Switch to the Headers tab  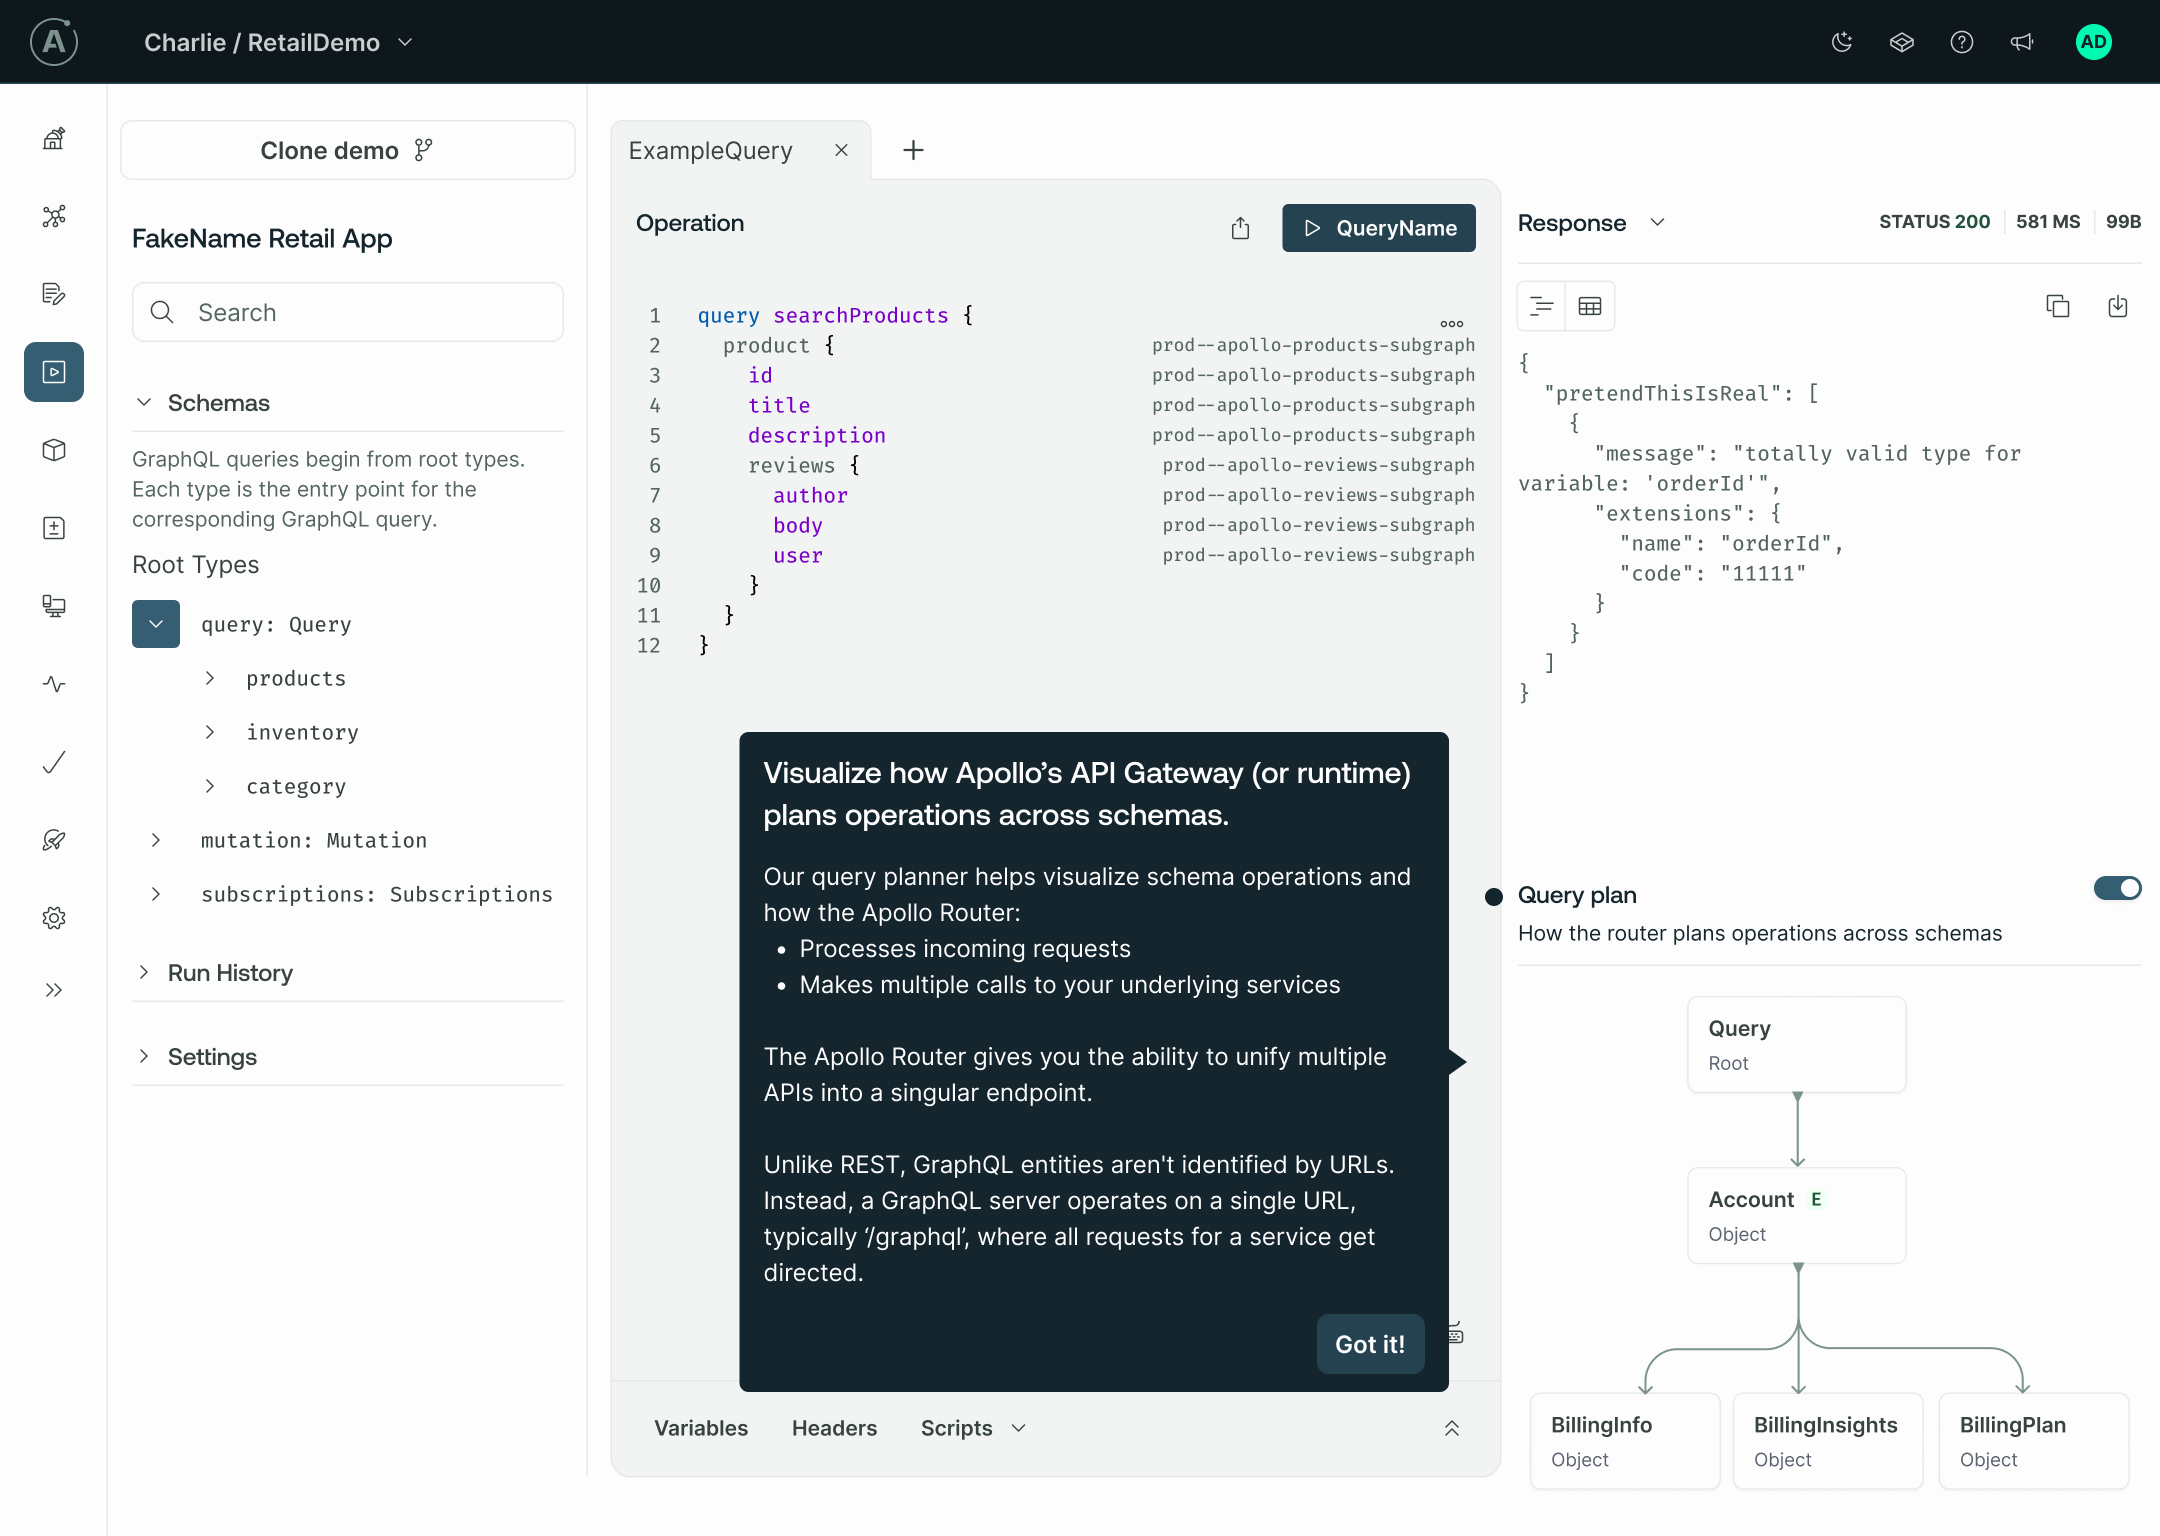[x=834, y=1428]
